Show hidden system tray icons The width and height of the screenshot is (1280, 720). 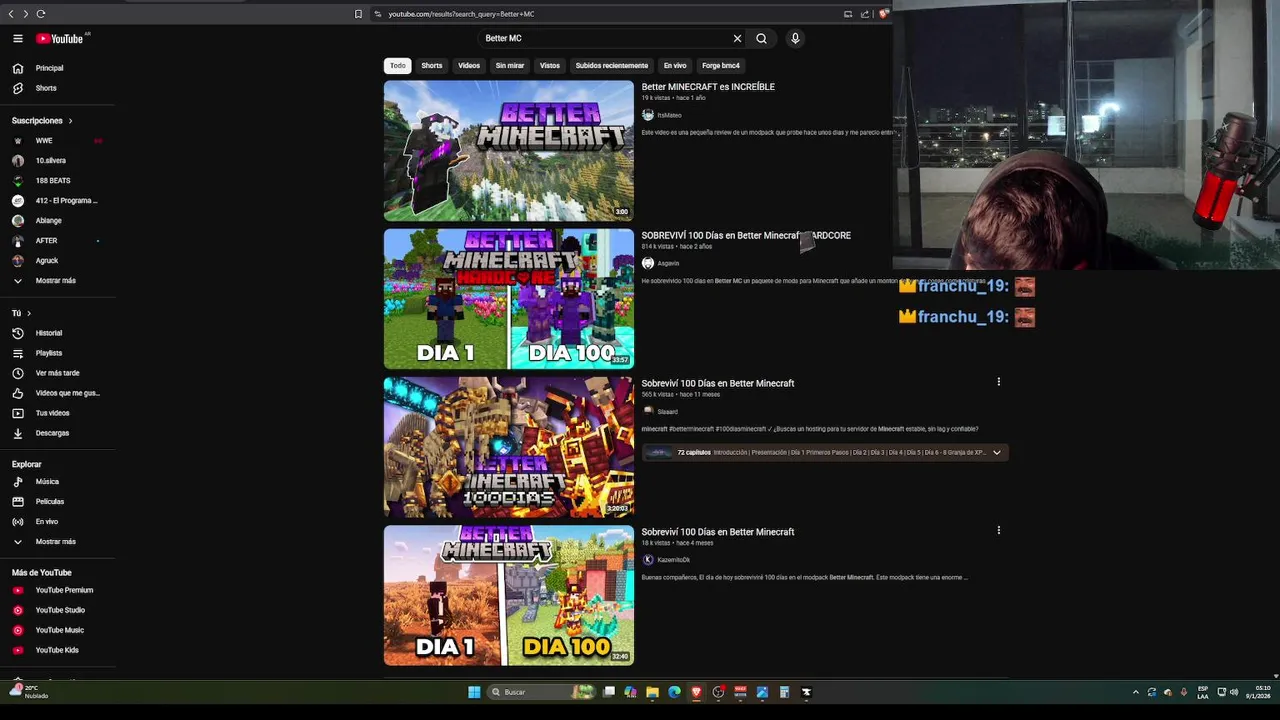(1135, 692)
